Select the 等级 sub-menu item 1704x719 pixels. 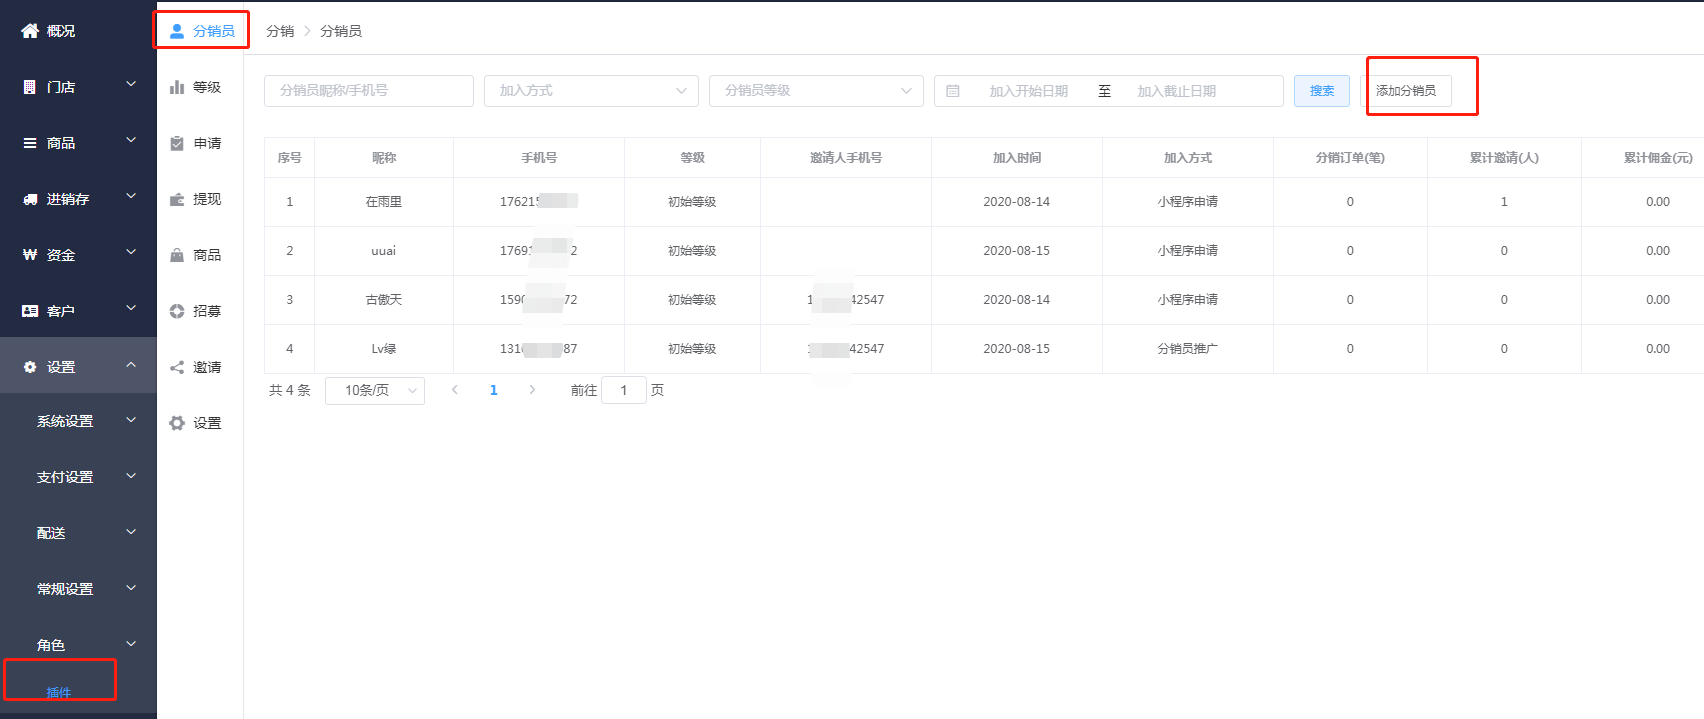pos(207,87)
